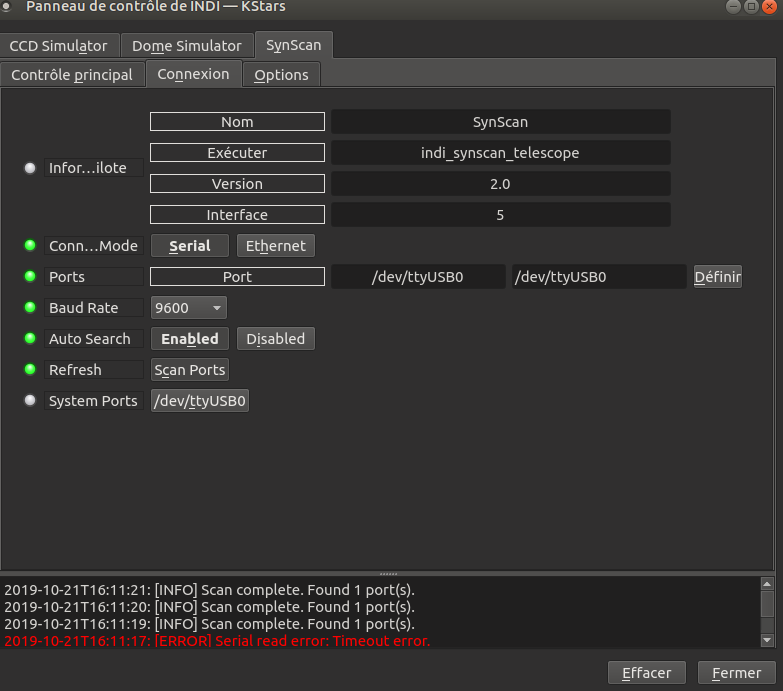Click the Scan Ports button
Screen dimensions: 783x691
pos(190,369)
